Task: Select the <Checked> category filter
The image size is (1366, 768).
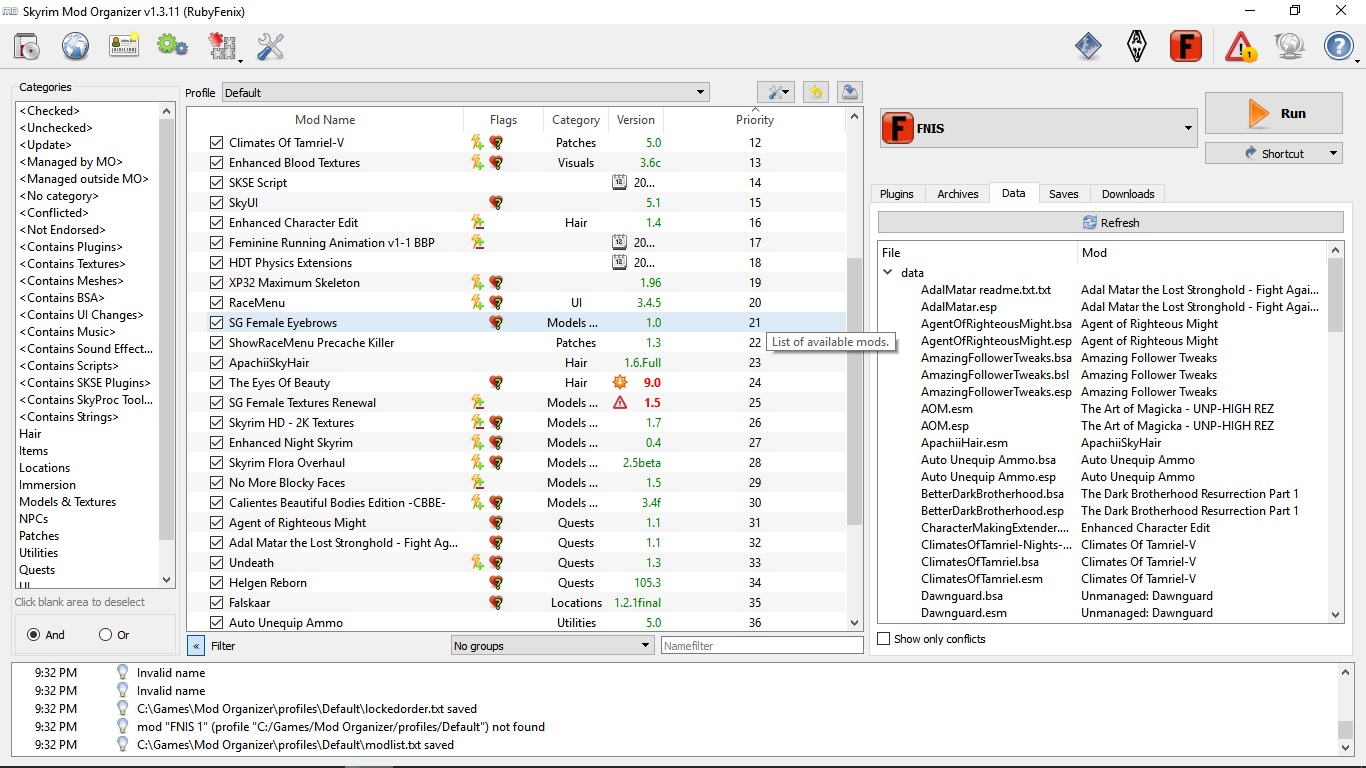Action: [x=49, y=111]
